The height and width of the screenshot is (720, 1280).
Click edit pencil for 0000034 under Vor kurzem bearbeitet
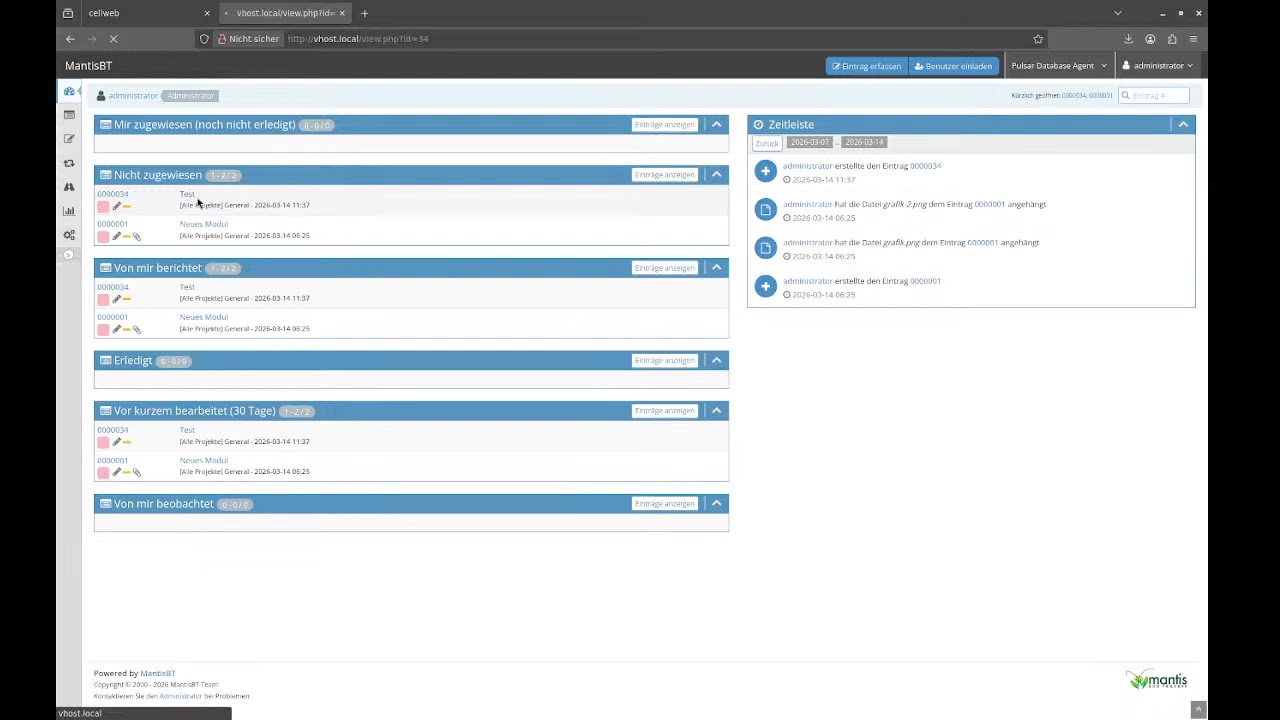[x=116, y=442]
